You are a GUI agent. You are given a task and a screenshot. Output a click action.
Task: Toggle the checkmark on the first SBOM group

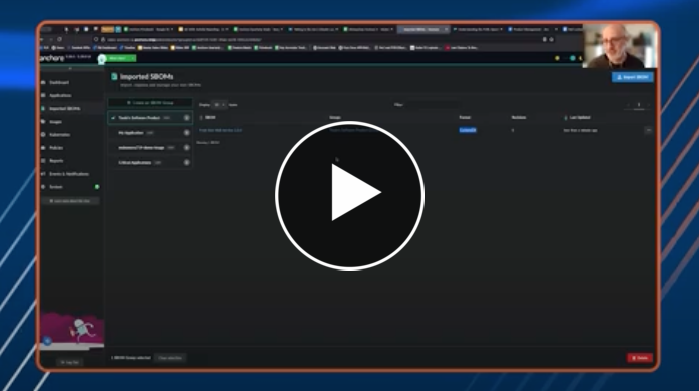(113, 118)
